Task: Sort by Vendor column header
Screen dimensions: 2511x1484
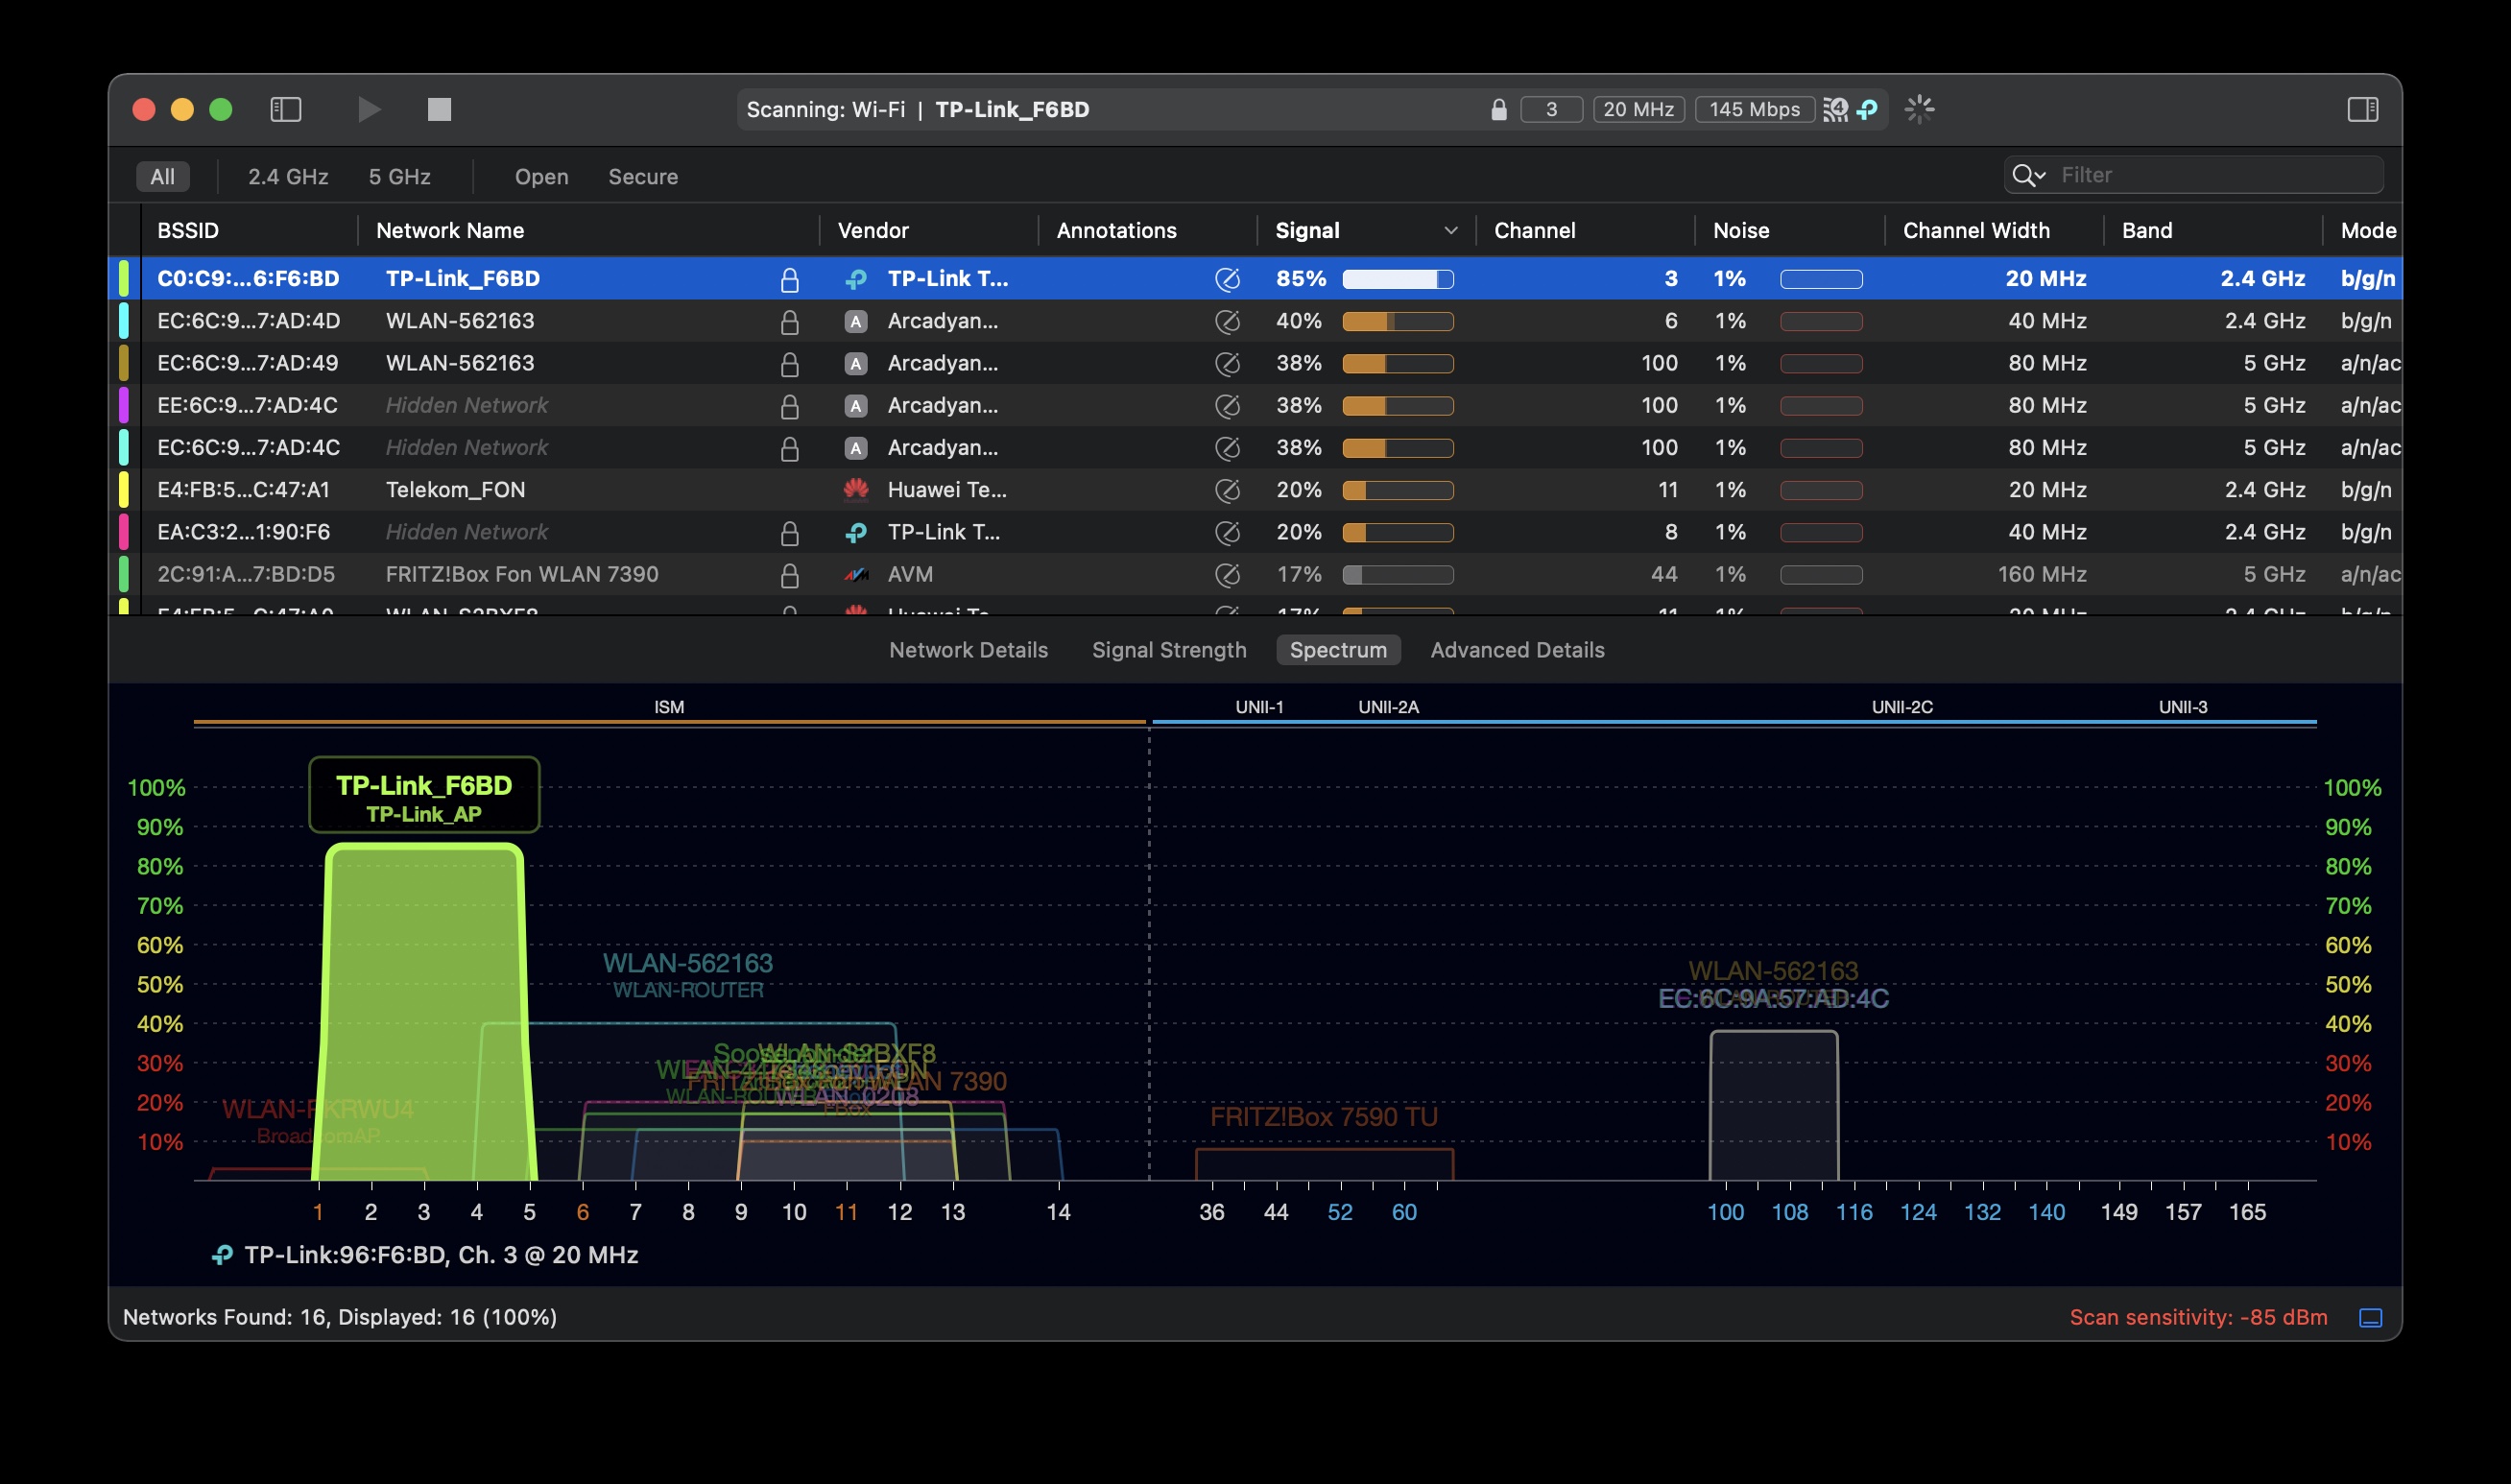Action: pos(872,230)
